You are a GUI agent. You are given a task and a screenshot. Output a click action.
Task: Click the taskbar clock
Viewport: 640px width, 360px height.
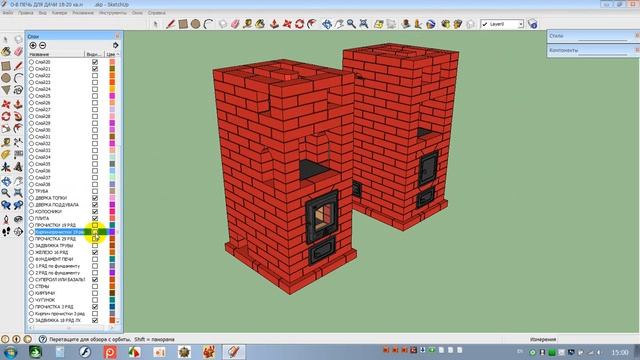coord(620,352)
